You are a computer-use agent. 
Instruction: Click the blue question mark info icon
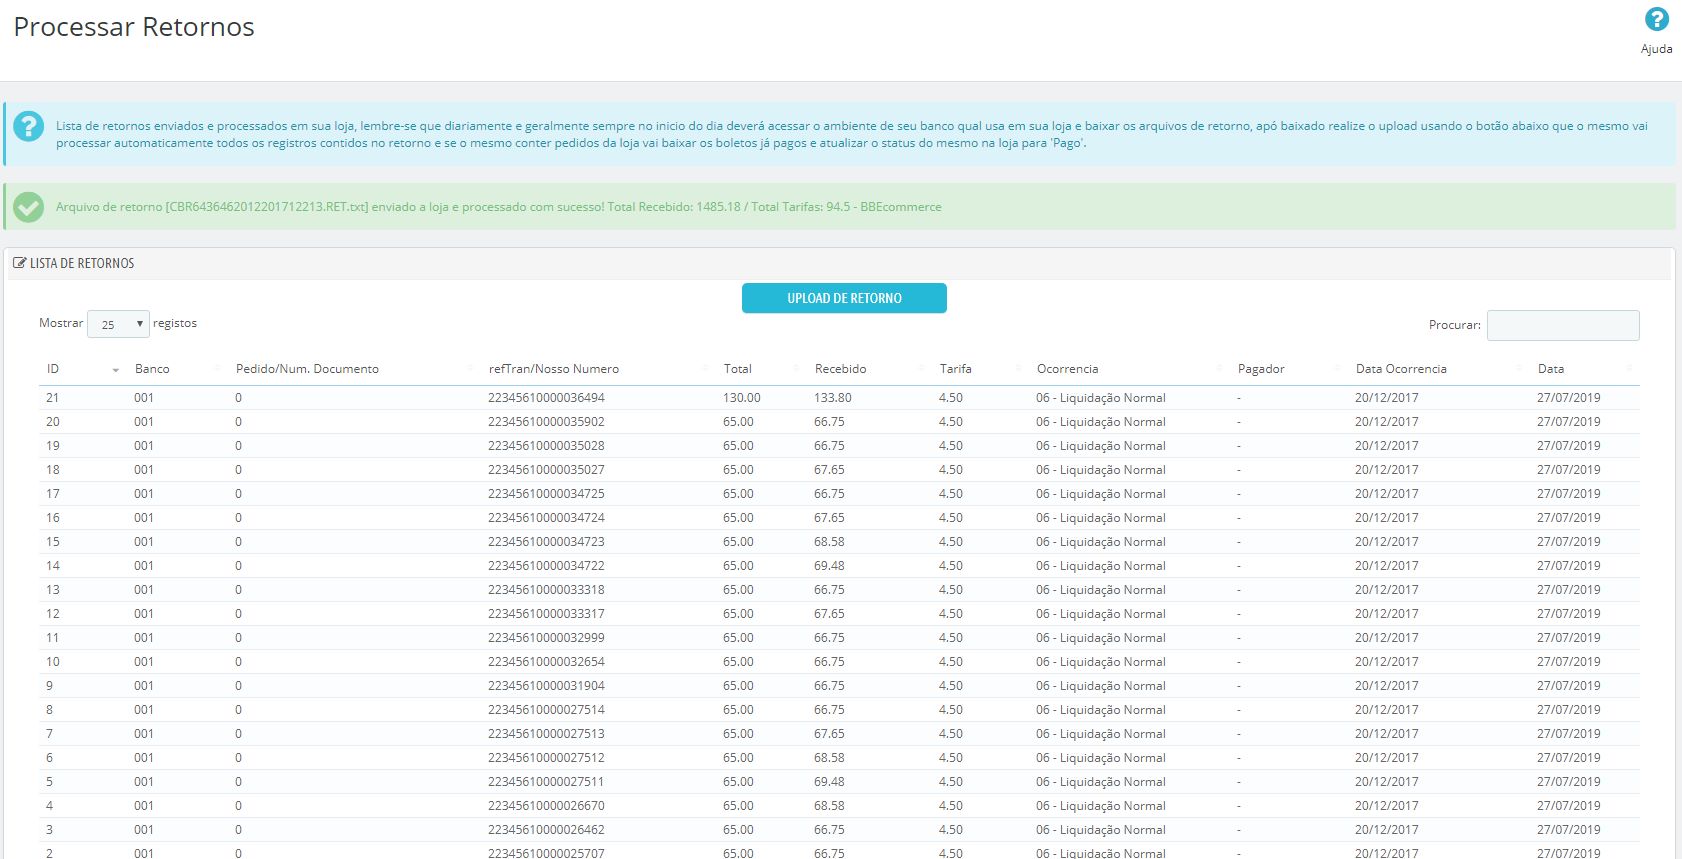click(x=29, y=127)
